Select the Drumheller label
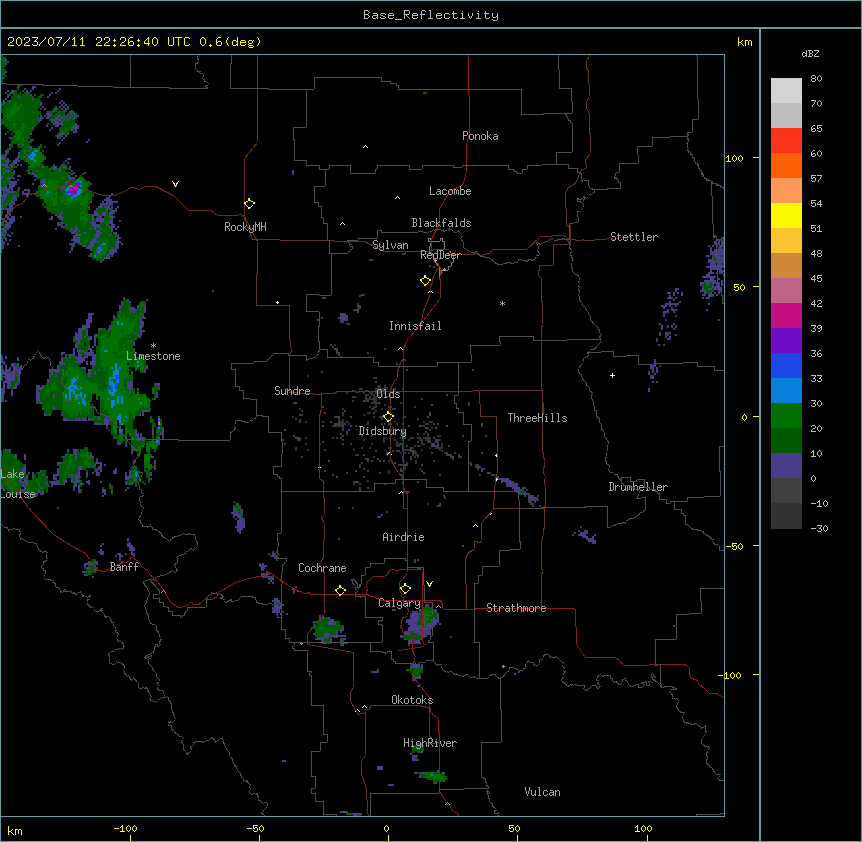This screenshot has height=842, width=862. tap(638, 487)
